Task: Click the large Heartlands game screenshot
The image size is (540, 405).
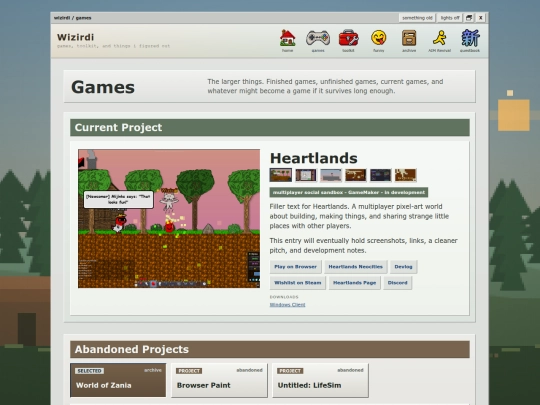Action: [169, 218]
